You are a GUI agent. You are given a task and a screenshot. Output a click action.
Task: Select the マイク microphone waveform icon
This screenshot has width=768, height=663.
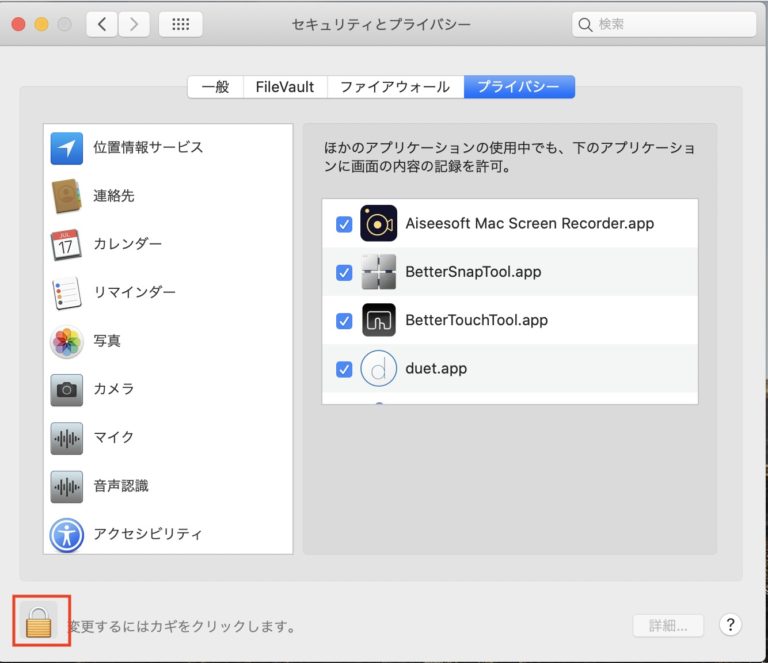pos(67,438)
